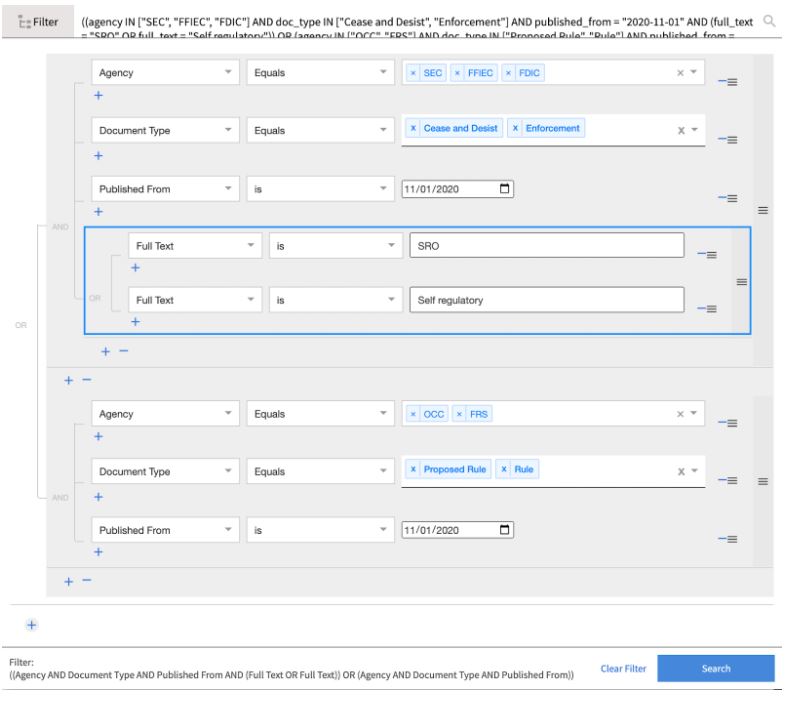Click the Self regulatory text input

click(x=547, y=300)
